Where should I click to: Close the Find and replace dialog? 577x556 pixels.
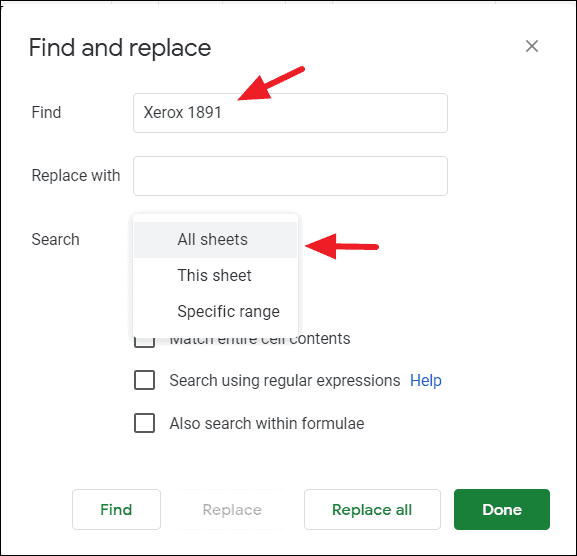pyautogui.click(x=532, y=46)
